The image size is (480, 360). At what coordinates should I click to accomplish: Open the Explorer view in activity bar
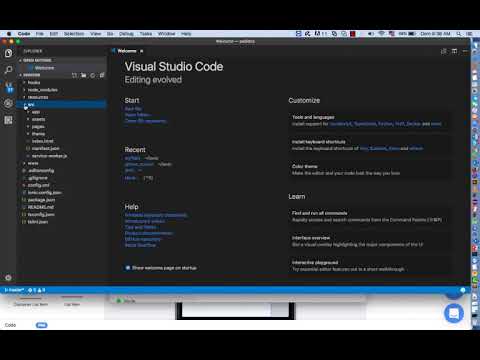[8, 53]
